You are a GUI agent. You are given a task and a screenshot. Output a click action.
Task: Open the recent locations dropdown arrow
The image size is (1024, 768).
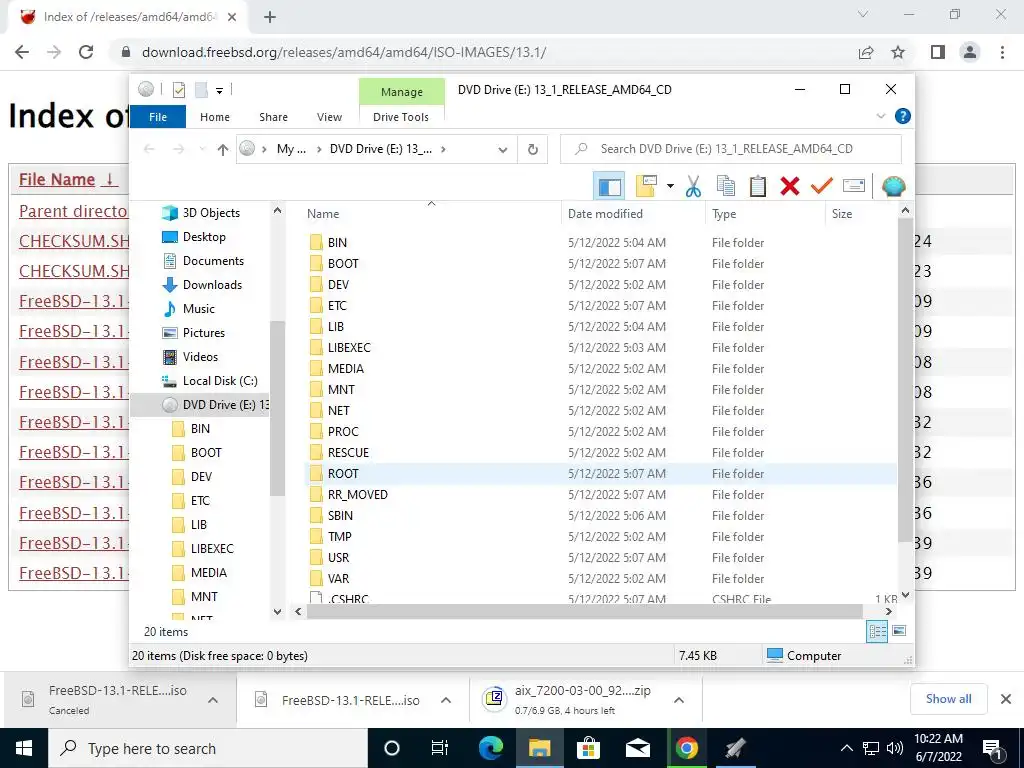[x=202, y=150]
